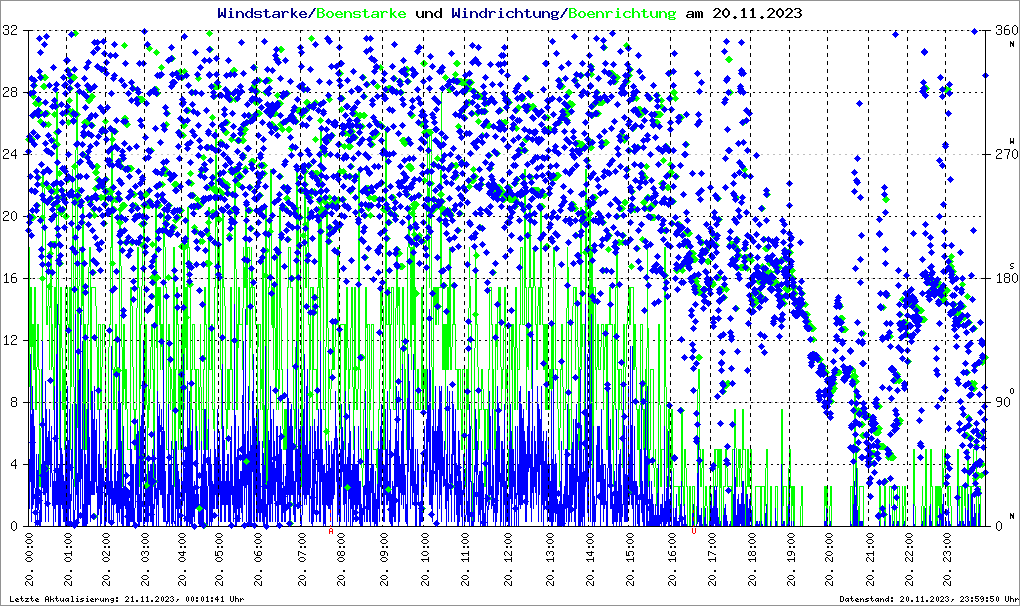Viewport: 1020px width, 606px height.
Task: Select the "4" wind-speed axis label
Action: tap(14, 464)
